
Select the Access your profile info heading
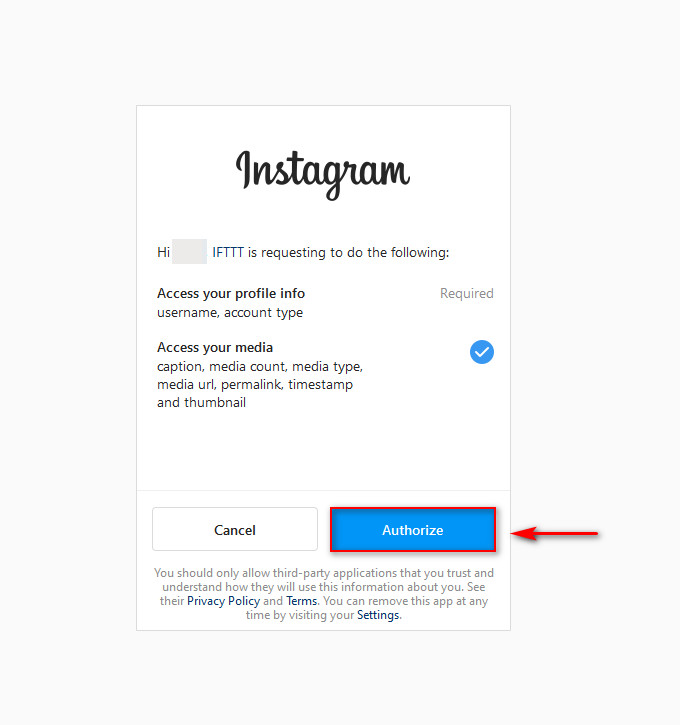[x=231, y=293]
